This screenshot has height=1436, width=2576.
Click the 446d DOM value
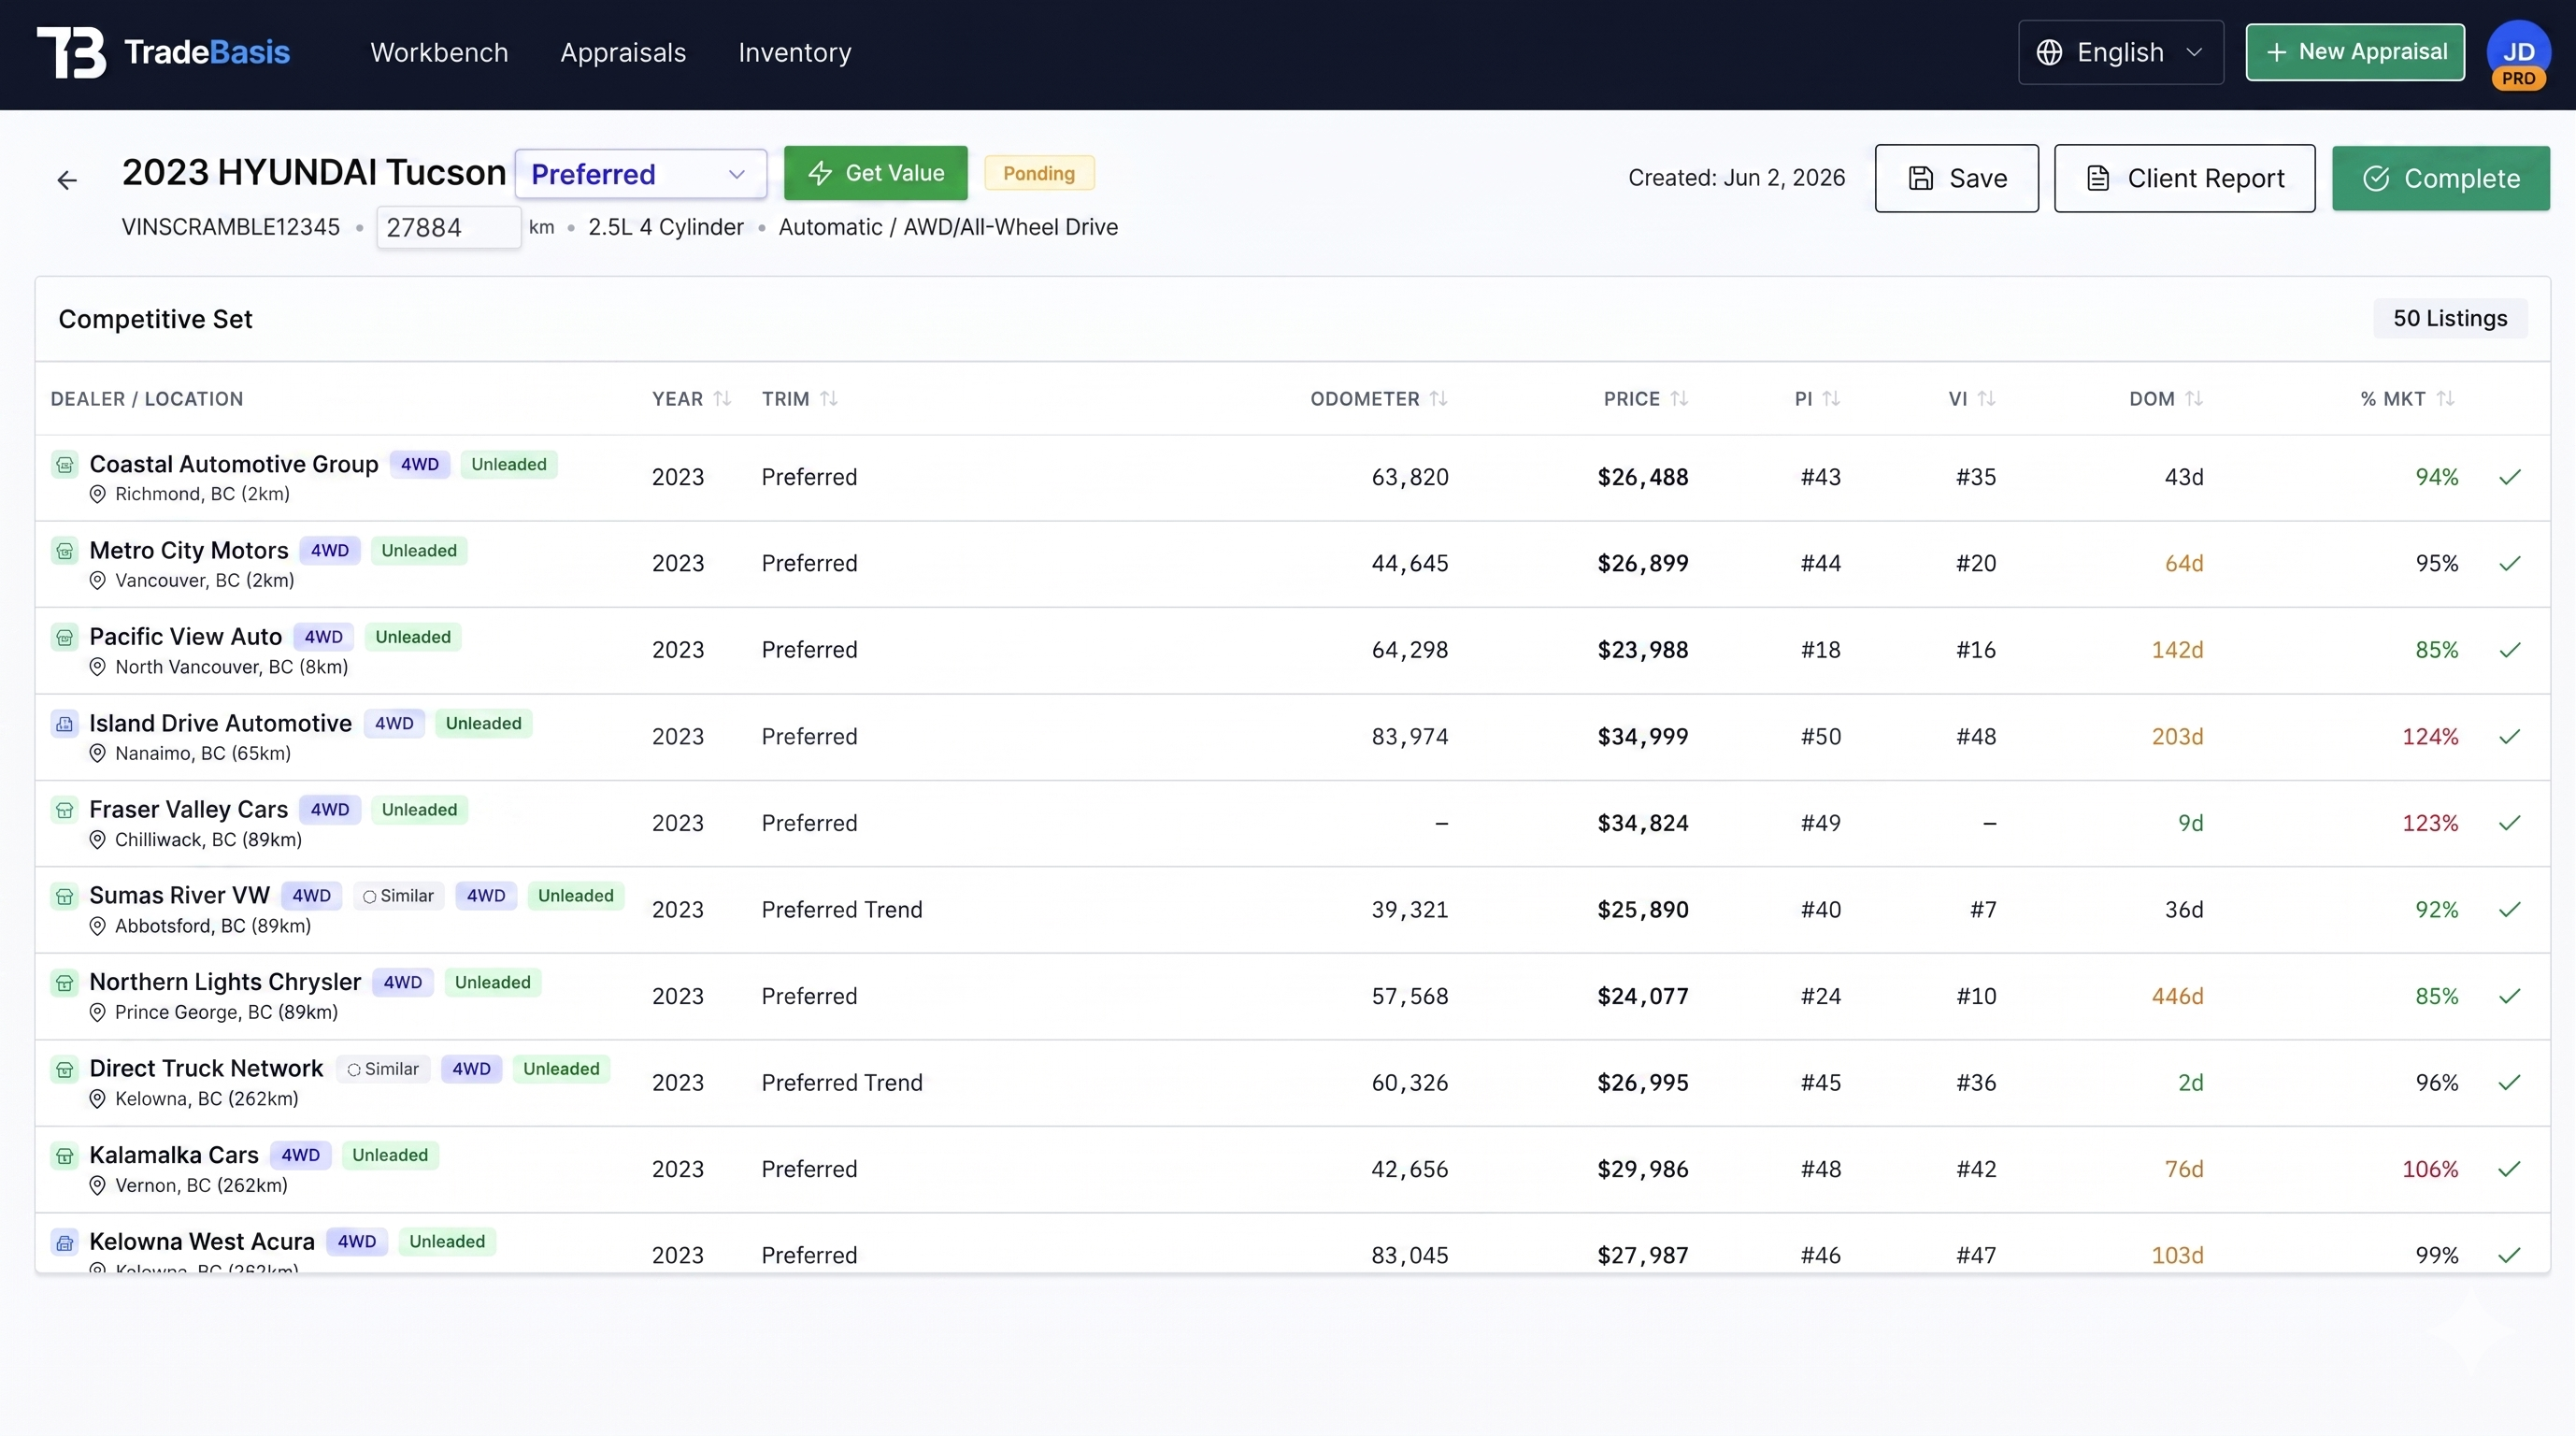pos(2177,996)
